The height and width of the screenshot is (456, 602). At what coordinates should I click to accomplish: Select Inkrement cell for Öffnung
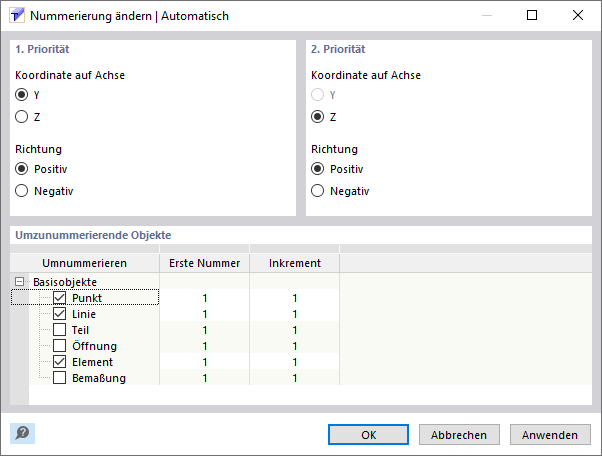[295, 346]
